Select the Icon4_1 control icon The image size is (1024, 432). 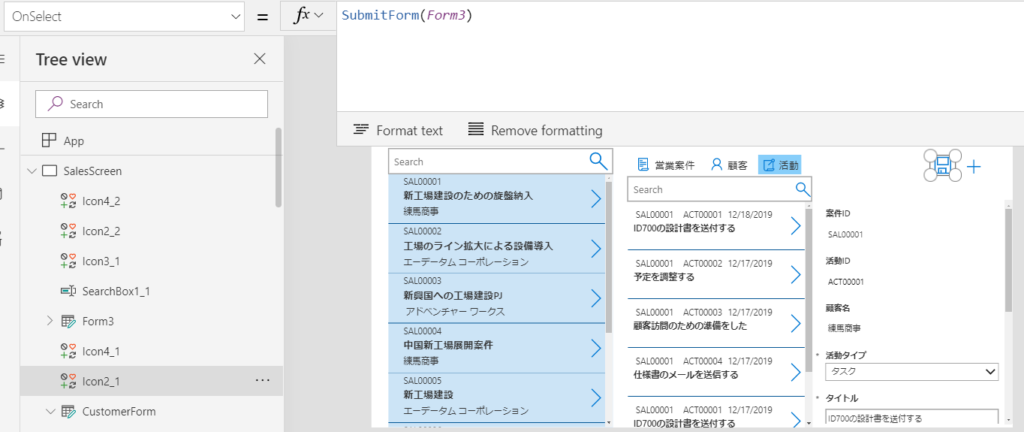[x=68, y=351]
